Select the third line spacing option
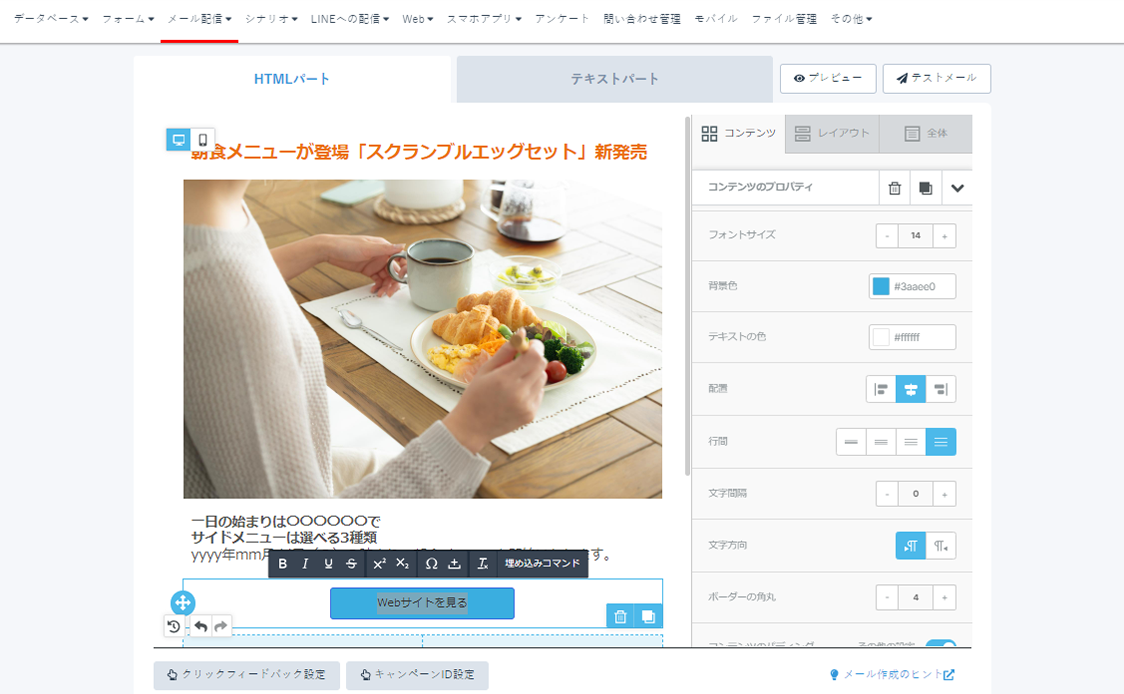Screen dimensions: 1124x694 (x=911, y=442)
